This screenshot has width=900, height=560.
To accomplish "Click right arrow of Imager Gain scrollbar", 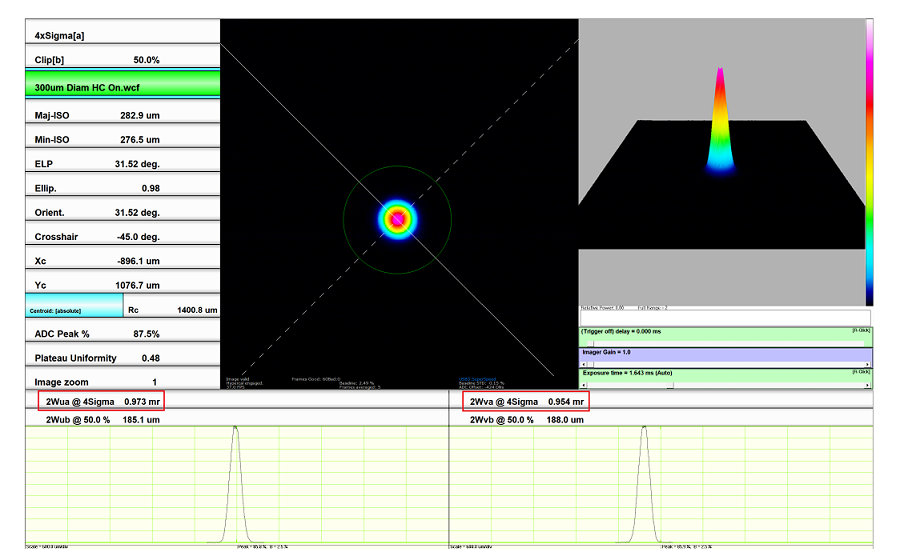I will [869, 364].
